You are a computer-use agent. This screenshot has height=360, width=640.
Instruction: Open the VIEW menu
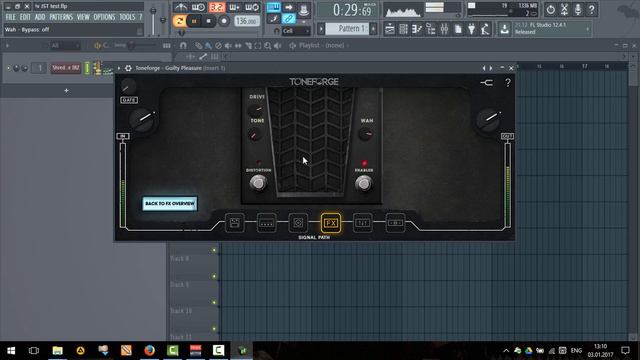click(83, 17)
